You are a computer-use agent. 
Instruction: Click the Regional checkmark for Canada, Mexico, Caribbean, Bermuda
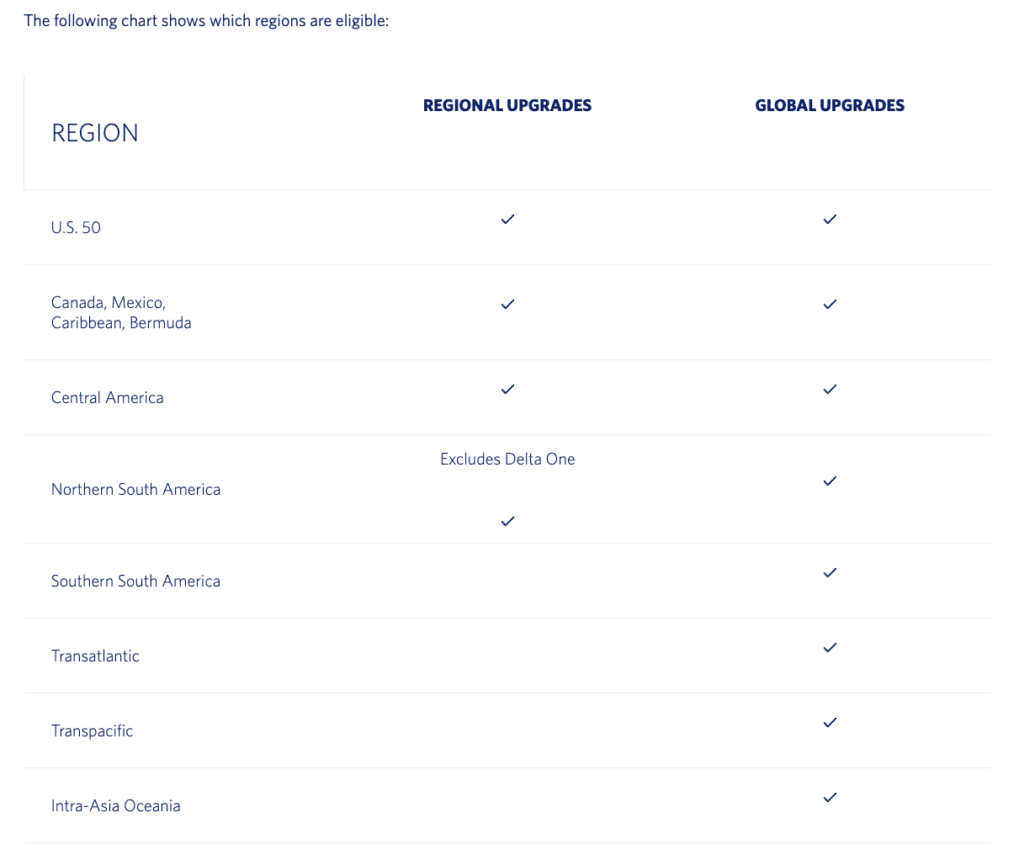click(507, 304)
